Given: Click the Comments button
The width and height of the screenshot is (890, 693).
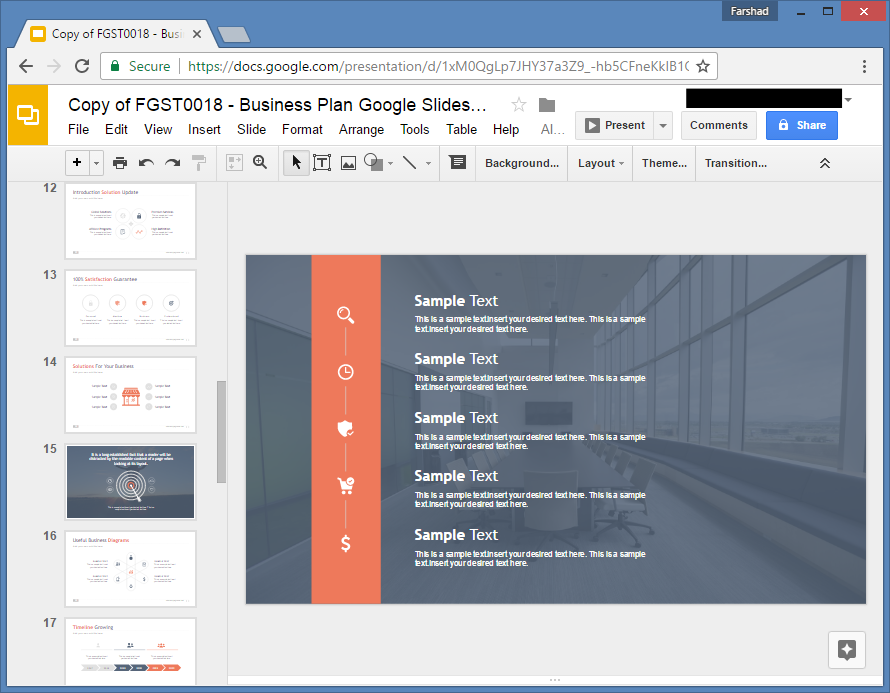Looking at the screenshot, I should [718, 125].
